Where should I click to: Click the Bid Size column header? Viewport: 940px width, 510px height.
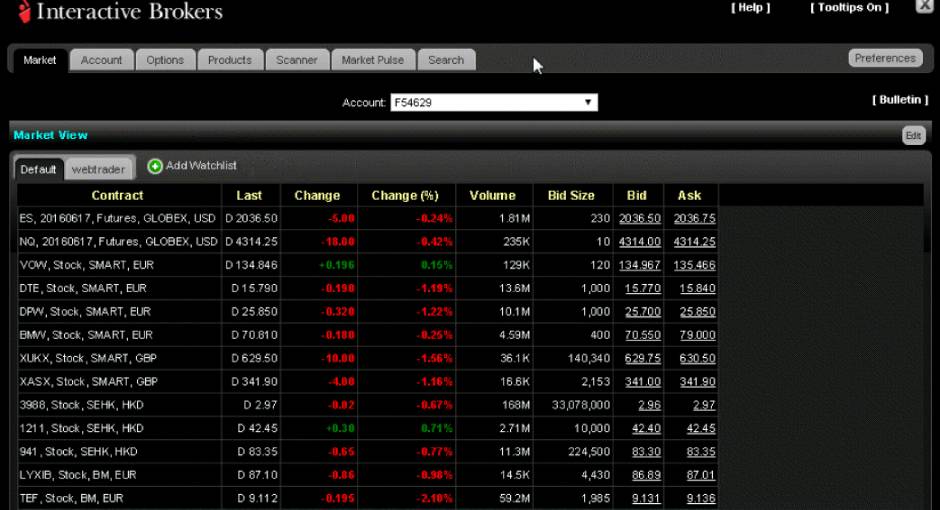(571, 195)
